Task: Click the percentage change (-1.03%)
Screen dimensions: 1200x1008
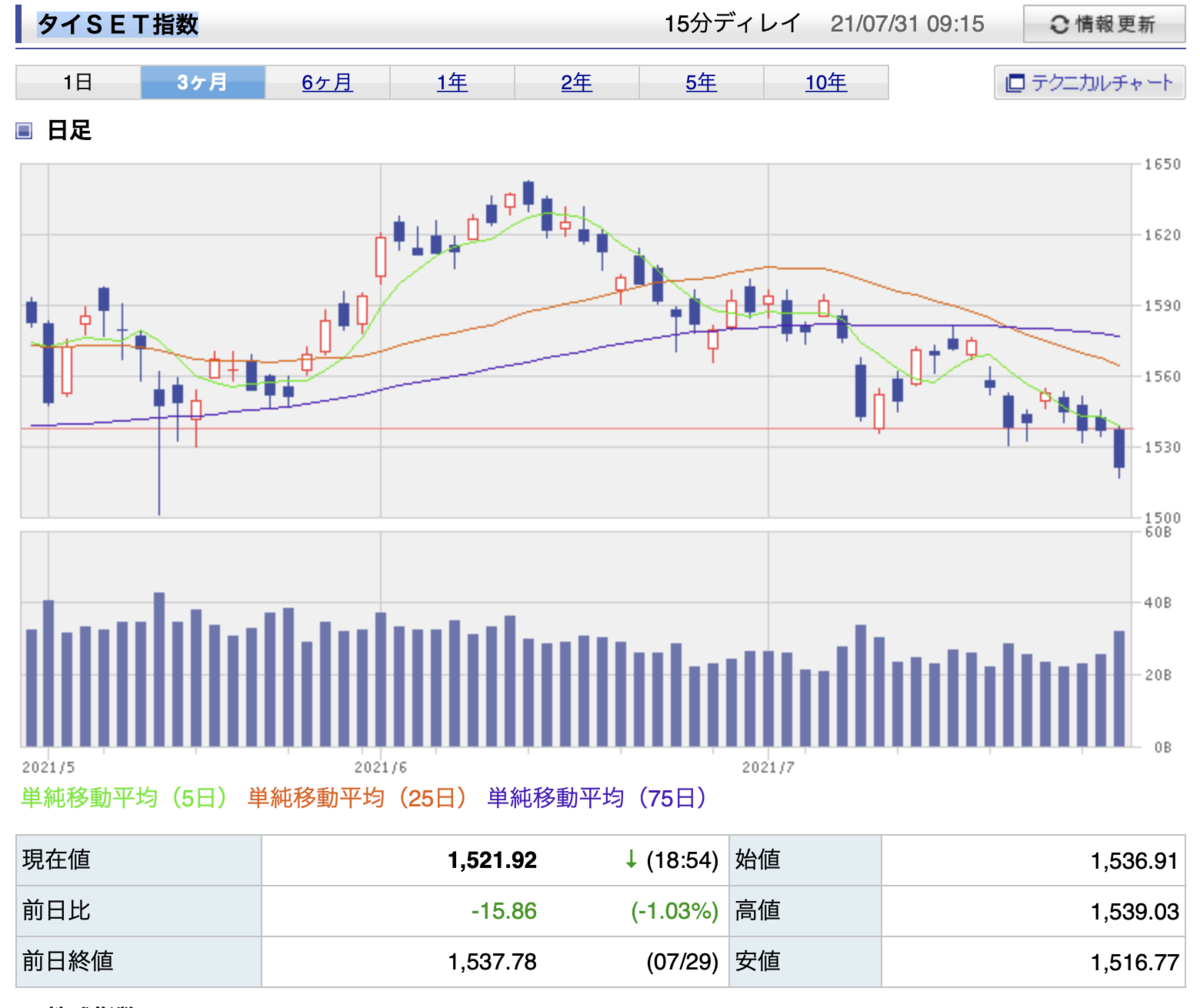Action: coord(674,911)
